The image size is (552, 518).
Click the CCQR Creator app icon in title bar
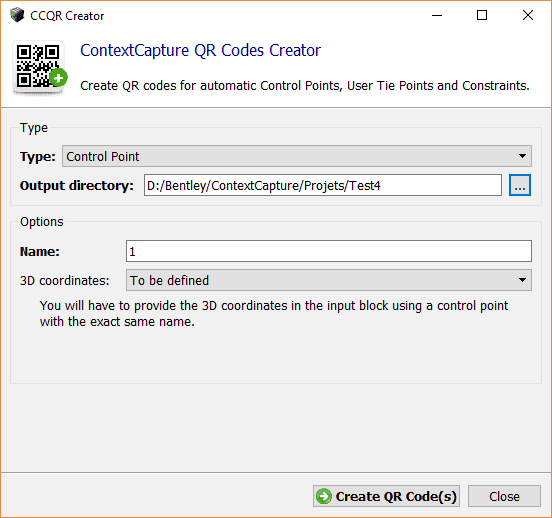click(x=17, y=15)
